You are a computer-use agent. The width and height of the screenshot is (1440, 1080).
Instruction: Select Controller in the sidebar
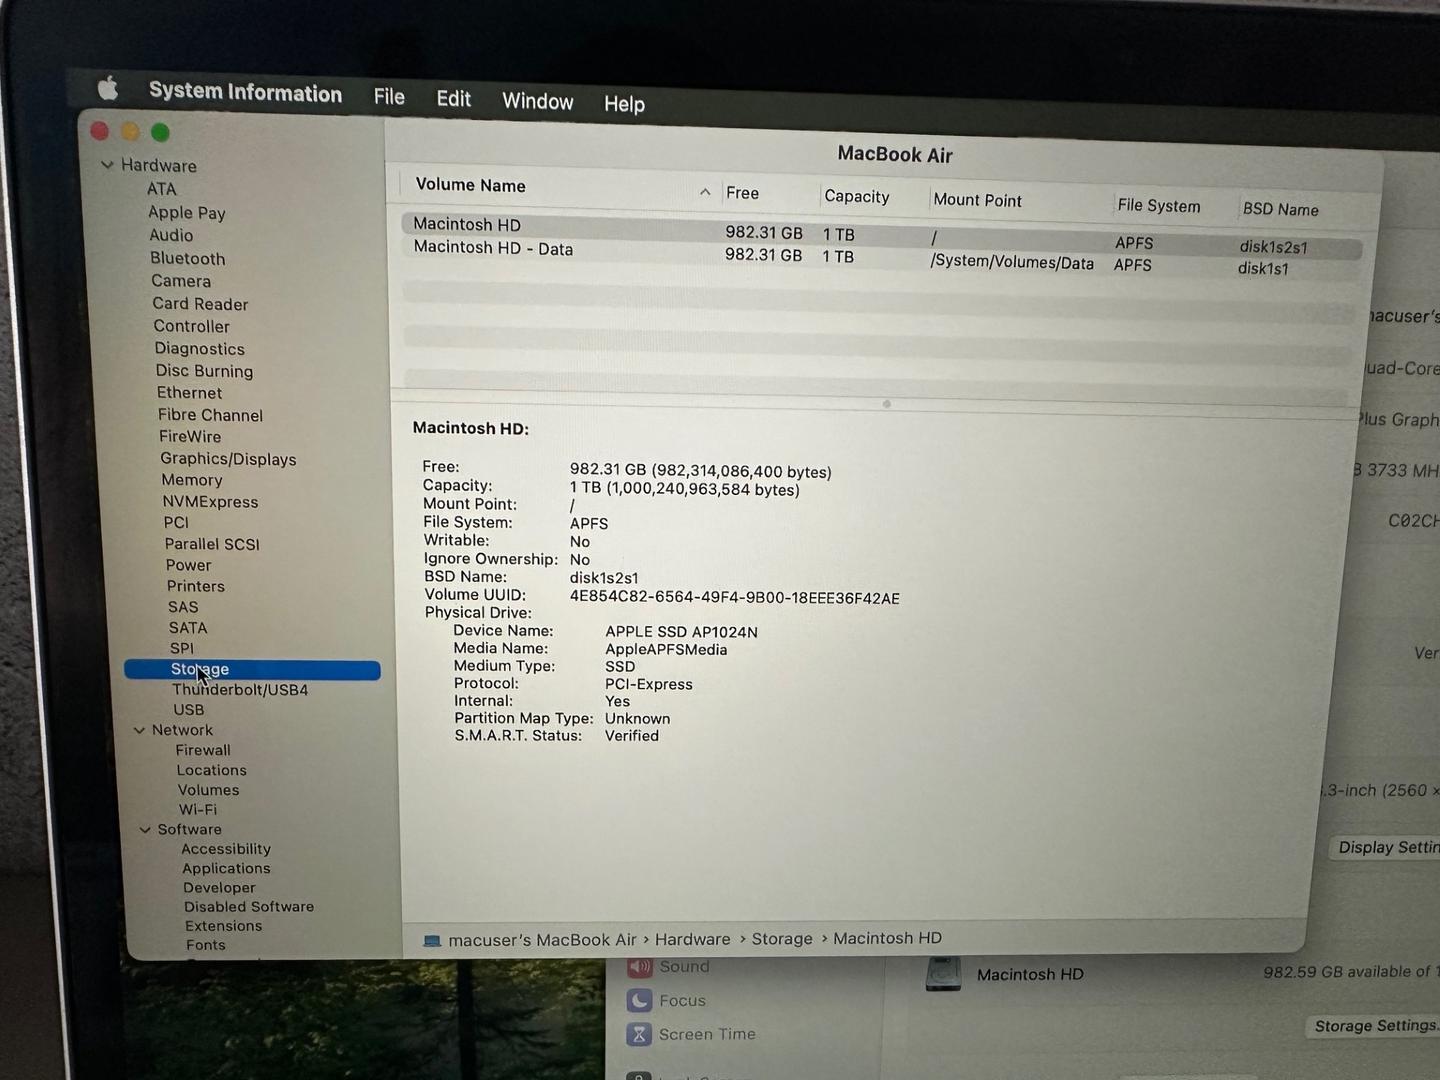click(x=191, y=326)
